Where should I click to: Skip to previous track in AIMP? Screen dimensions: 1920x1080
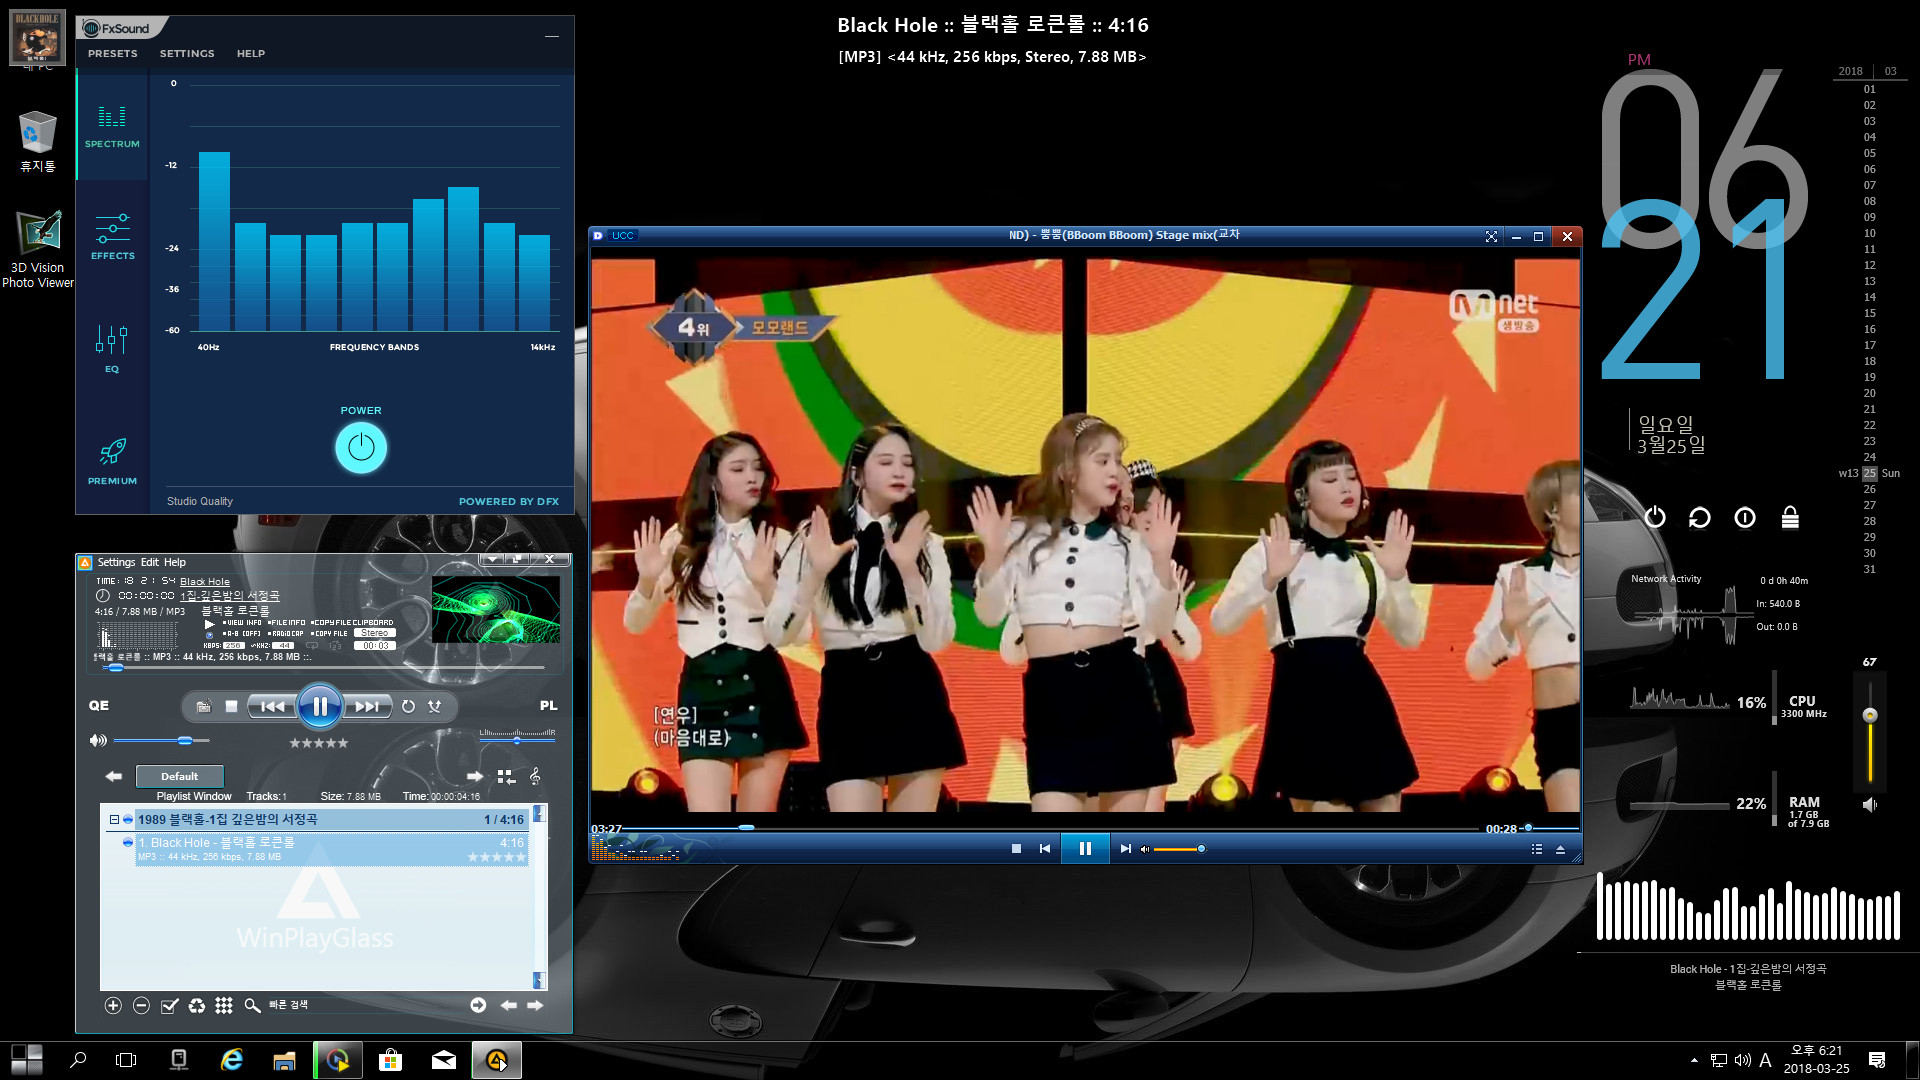click(x=272, y=706)
